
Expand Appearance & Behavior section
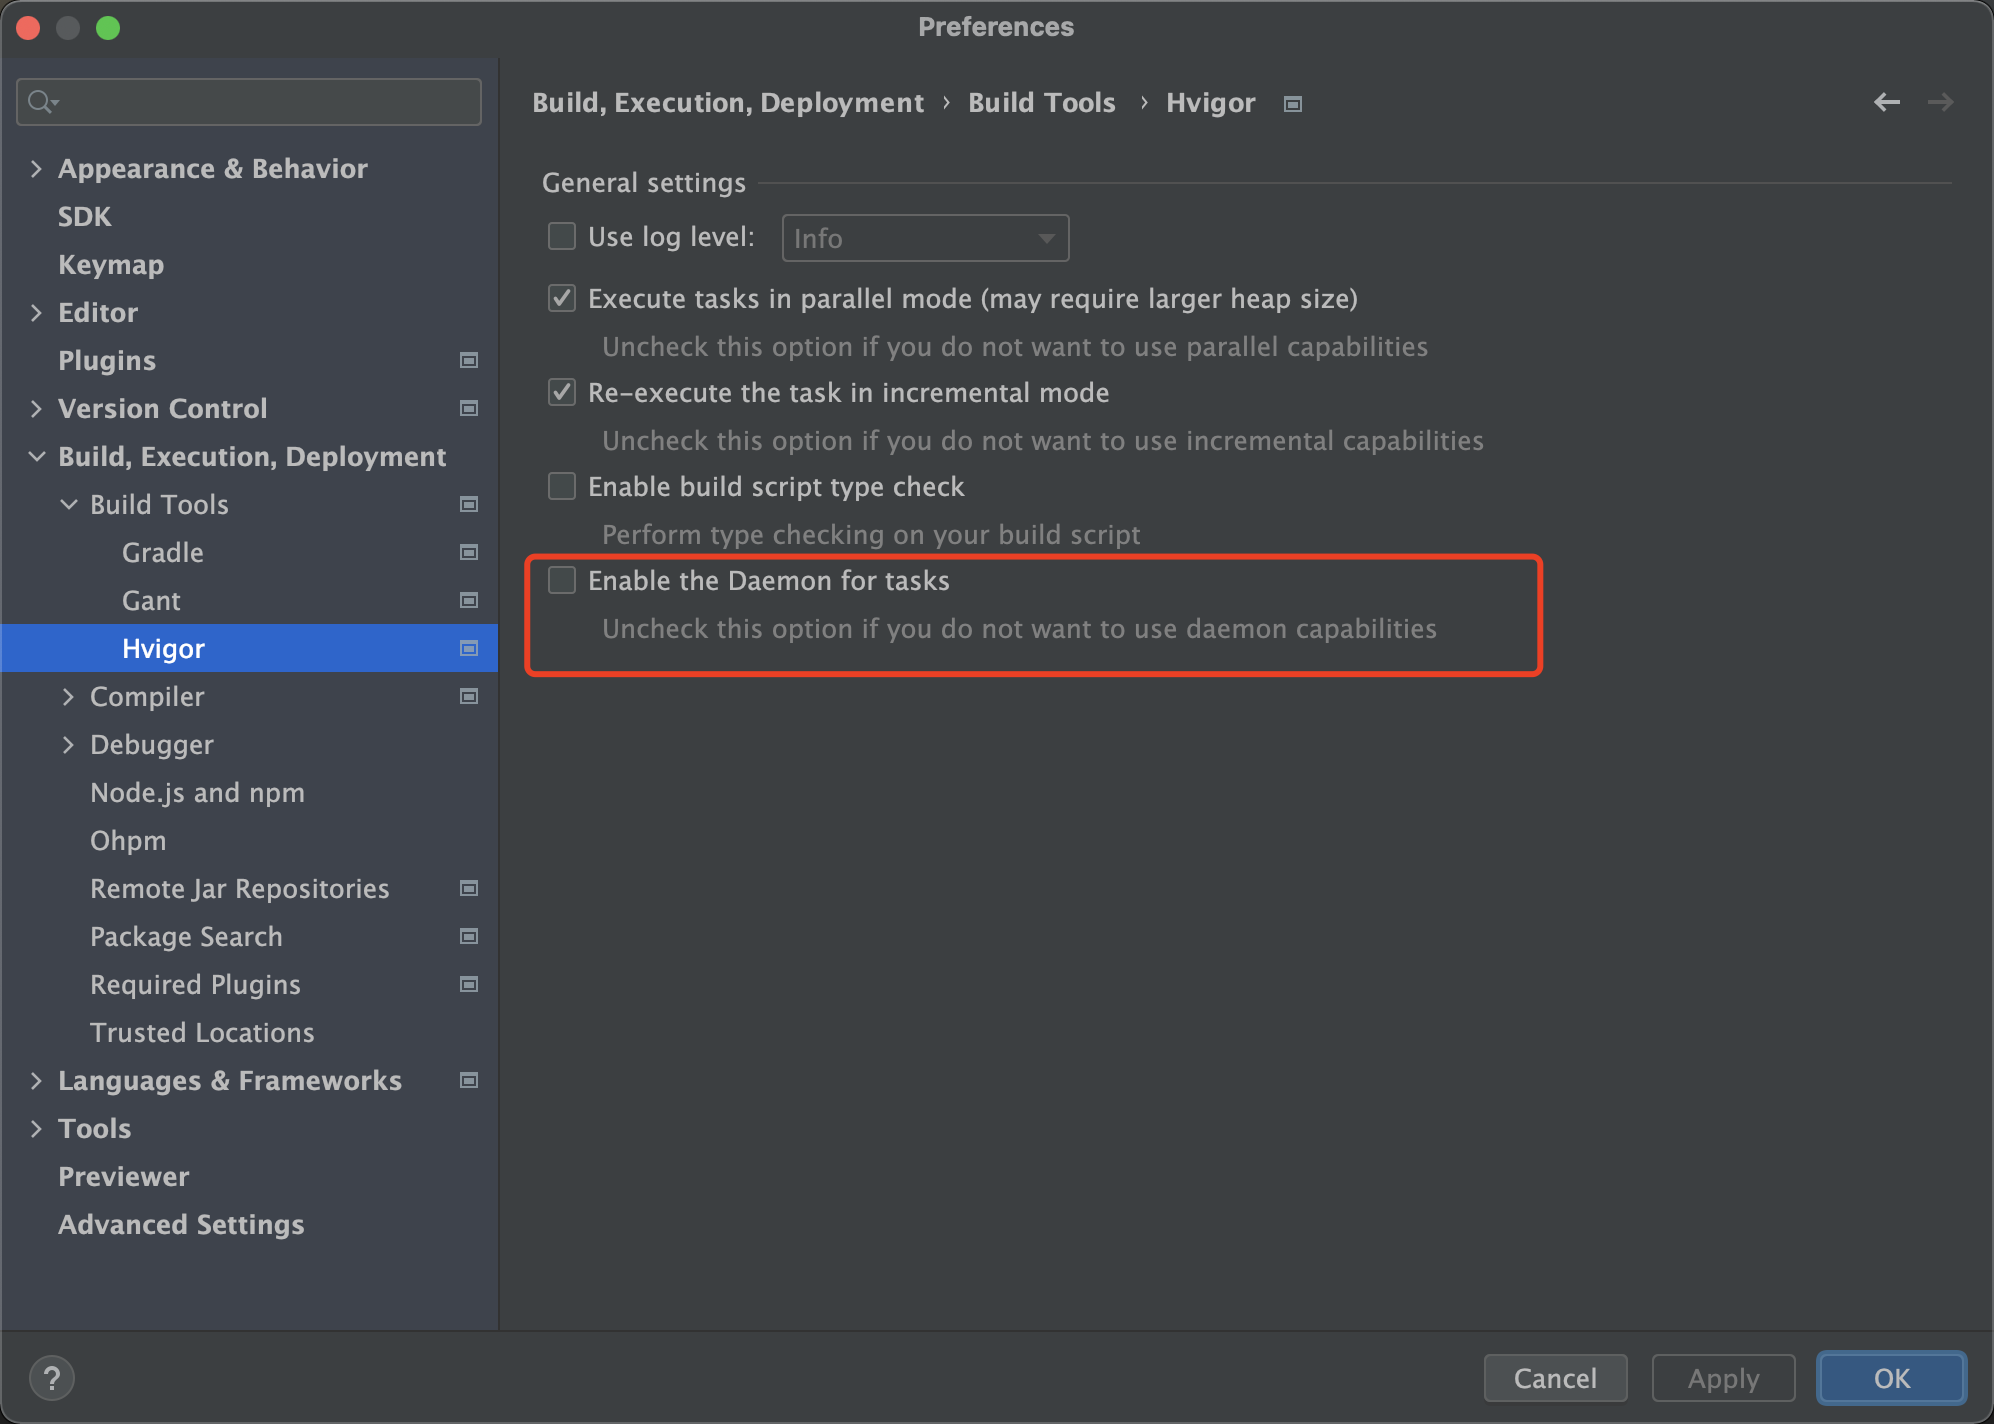tap(36, 168)
